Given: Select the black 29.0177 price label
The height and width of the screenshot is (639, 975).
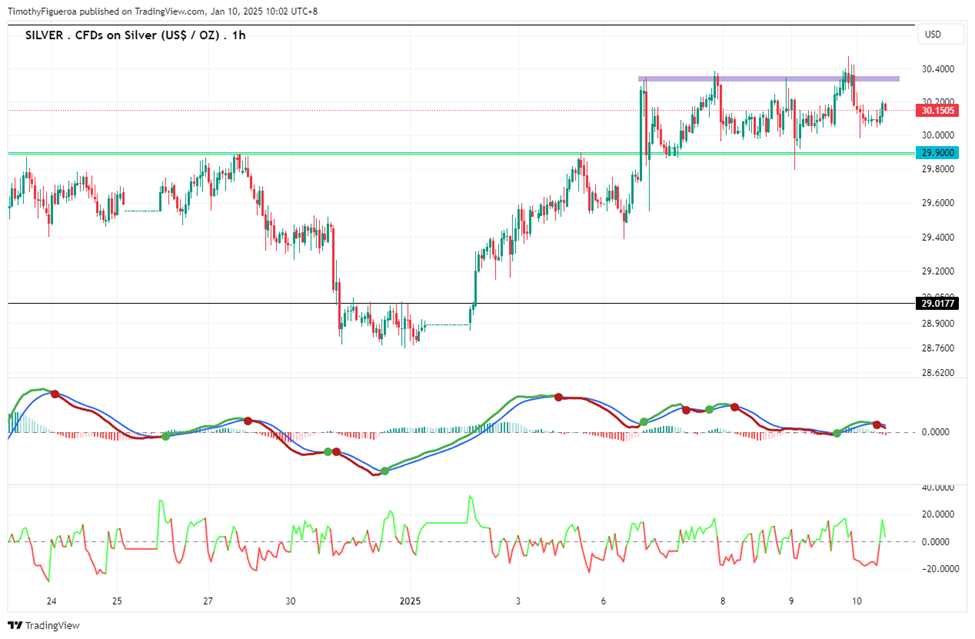Looking at the screenshot, I should 938,303.
